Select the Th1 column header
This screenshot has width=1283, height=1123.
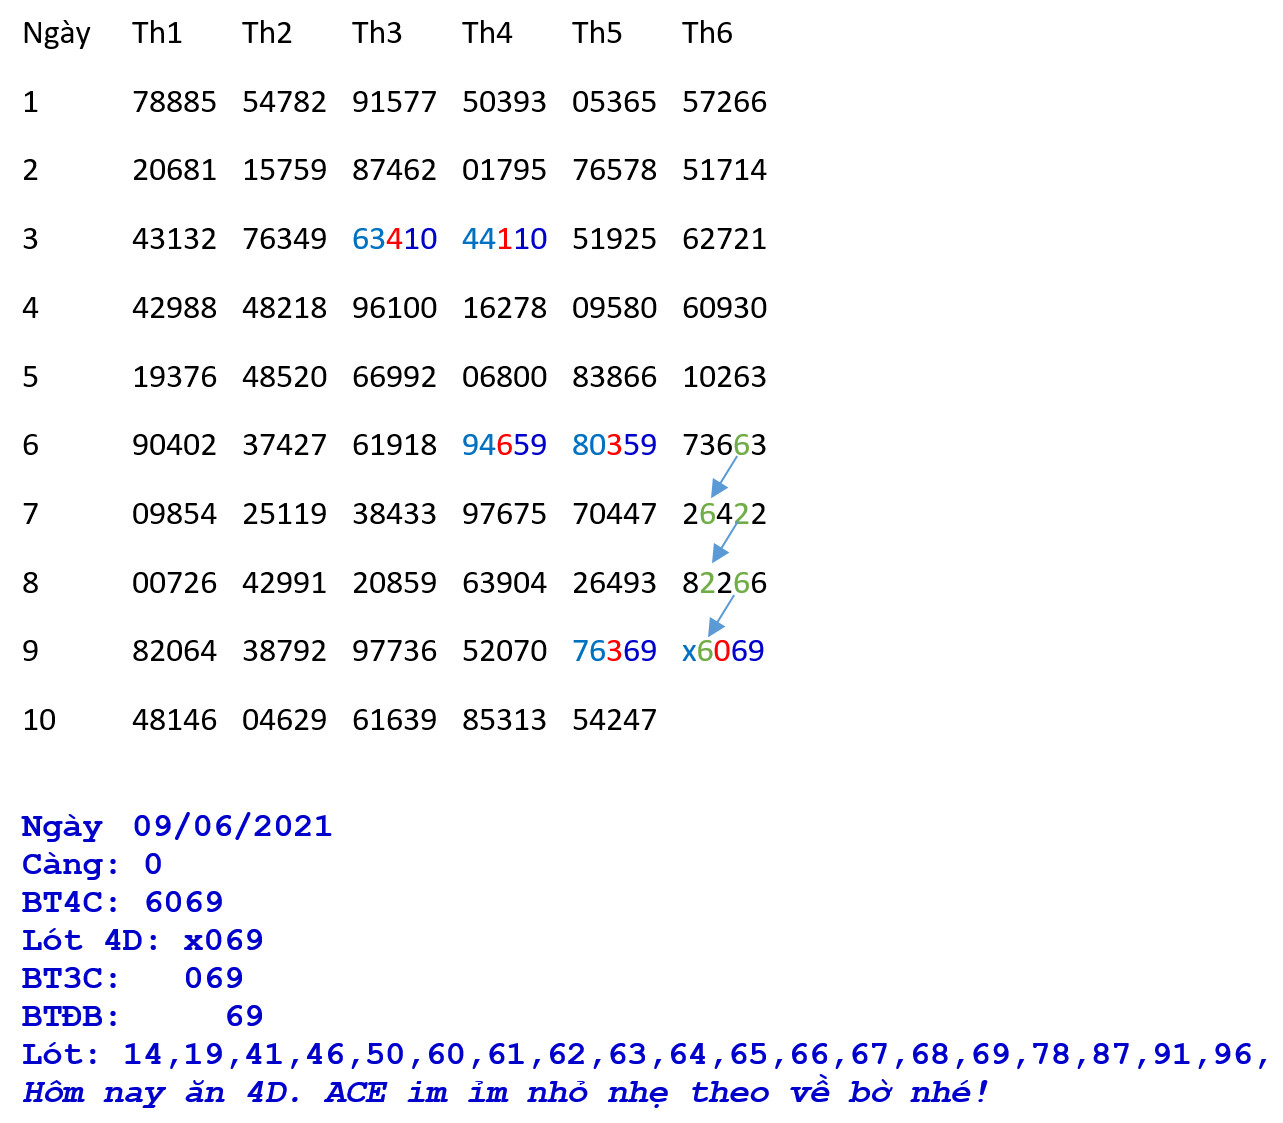[157, 33]
